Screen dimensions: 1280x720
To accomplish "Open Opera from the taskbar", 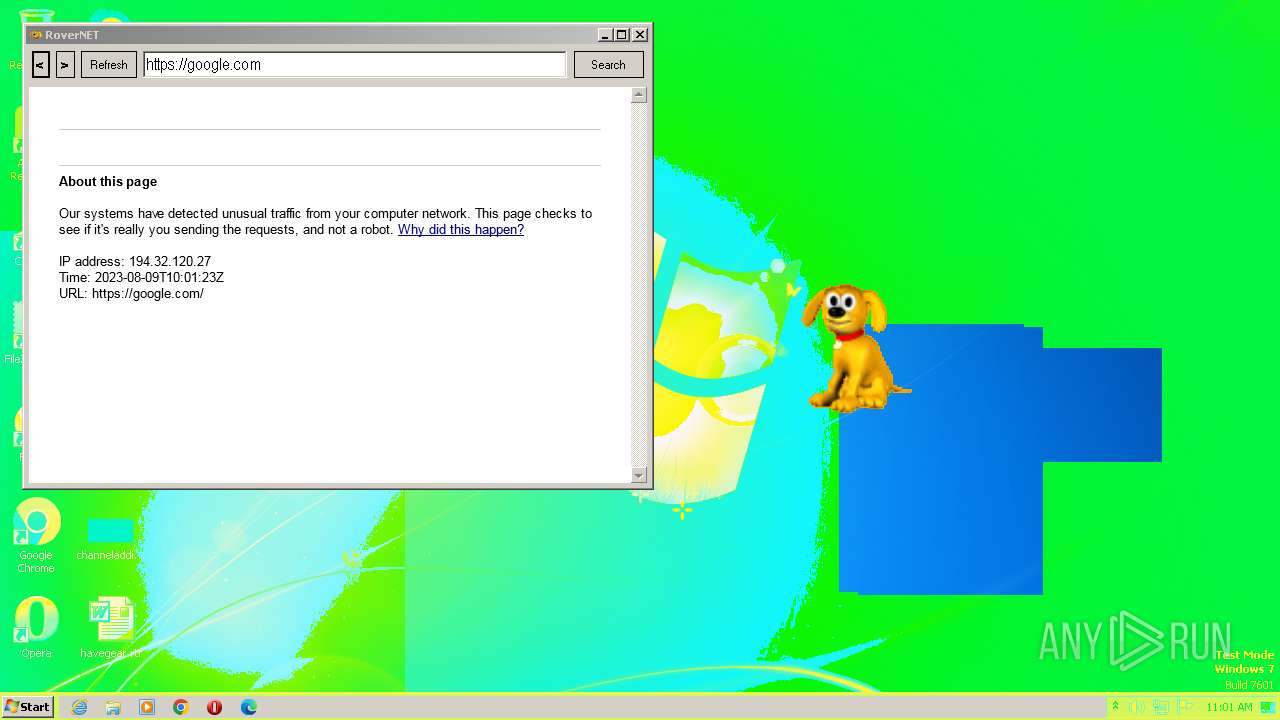I will 215,707.
